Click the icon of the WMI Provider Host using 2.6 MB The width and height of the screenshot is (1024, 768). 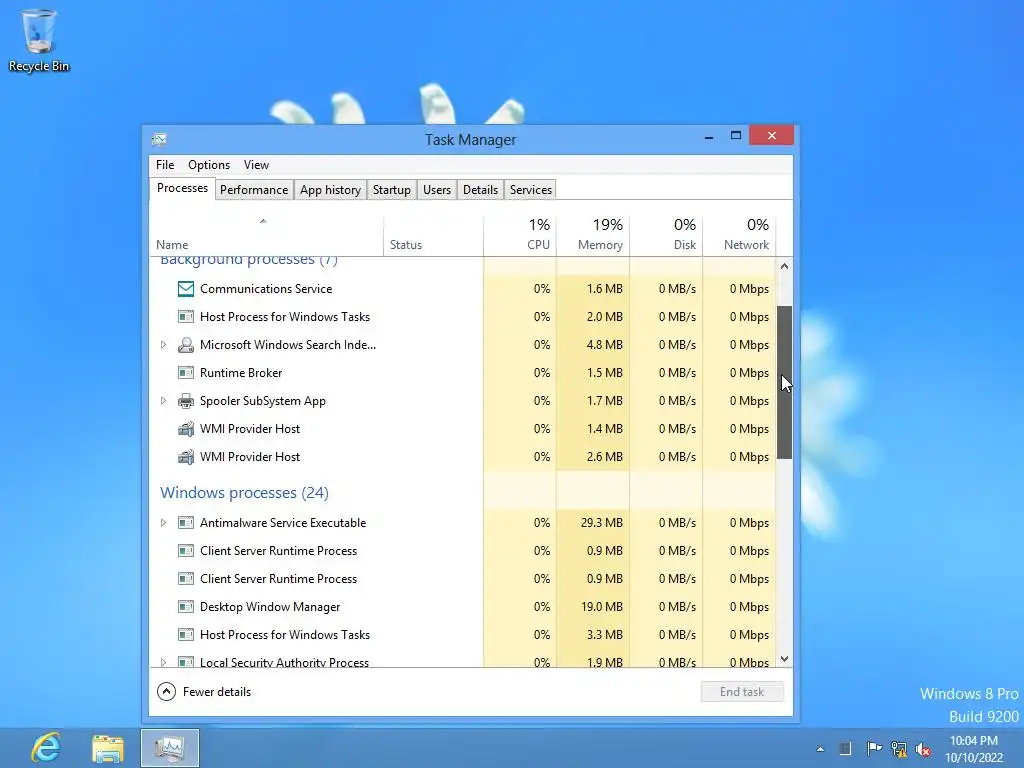(x=186, y=457)
